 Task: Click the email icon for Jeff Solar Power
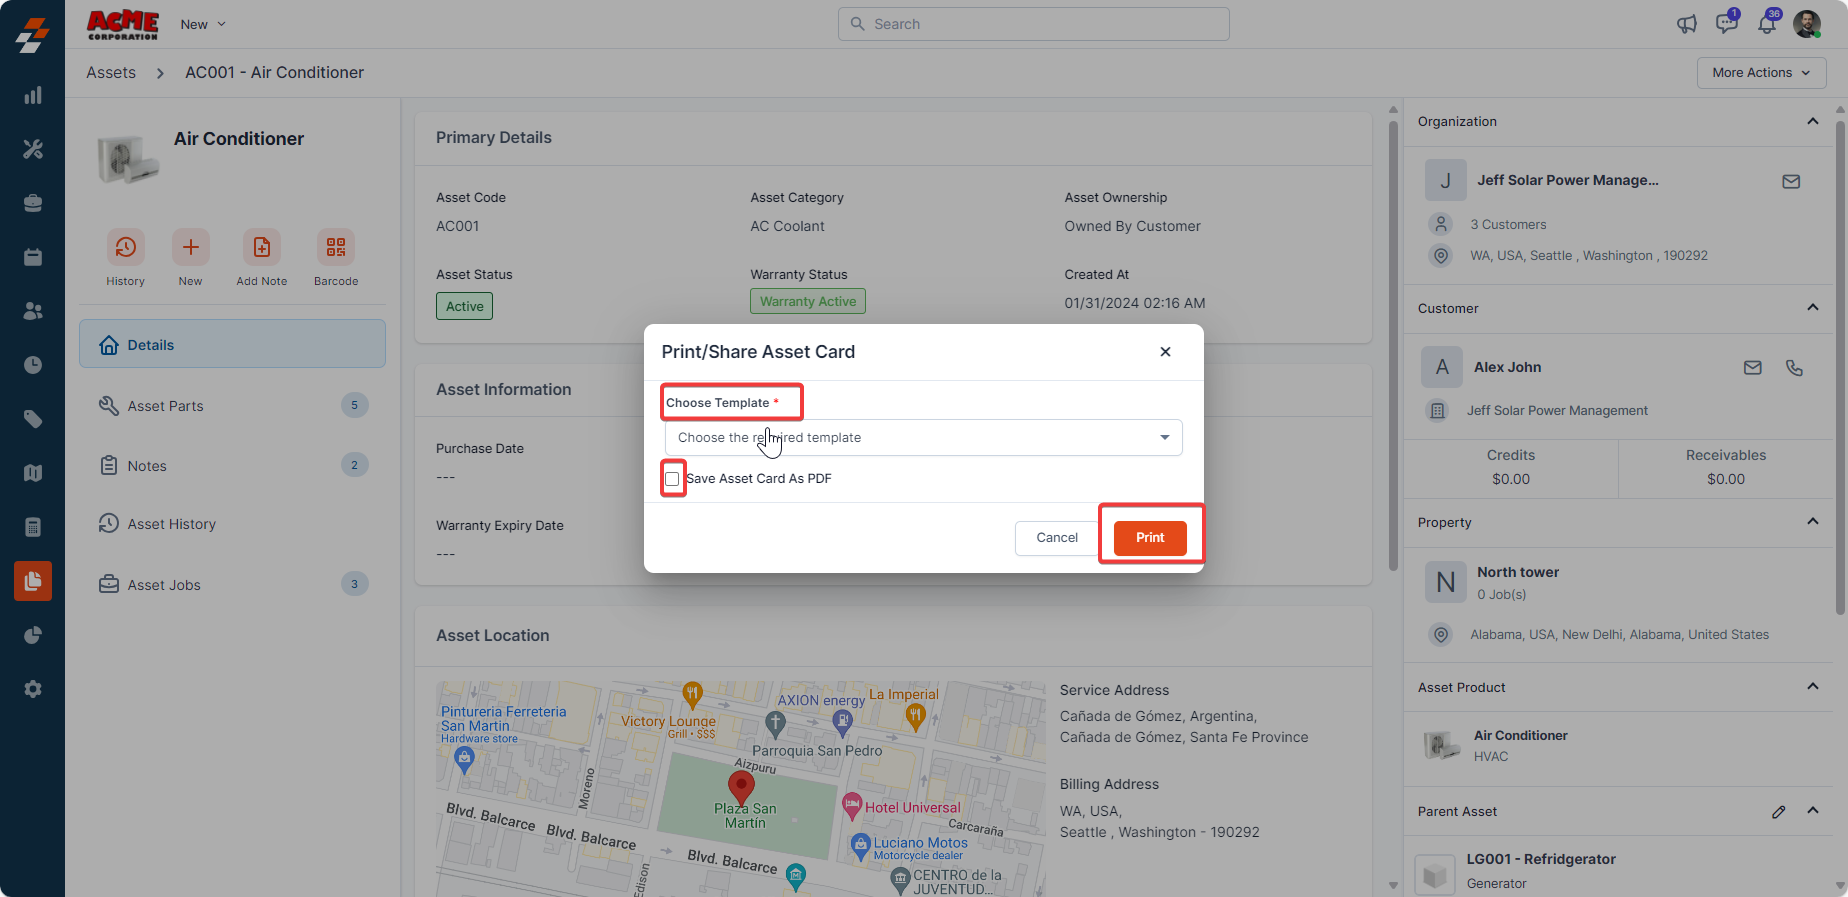[1791, 181]
